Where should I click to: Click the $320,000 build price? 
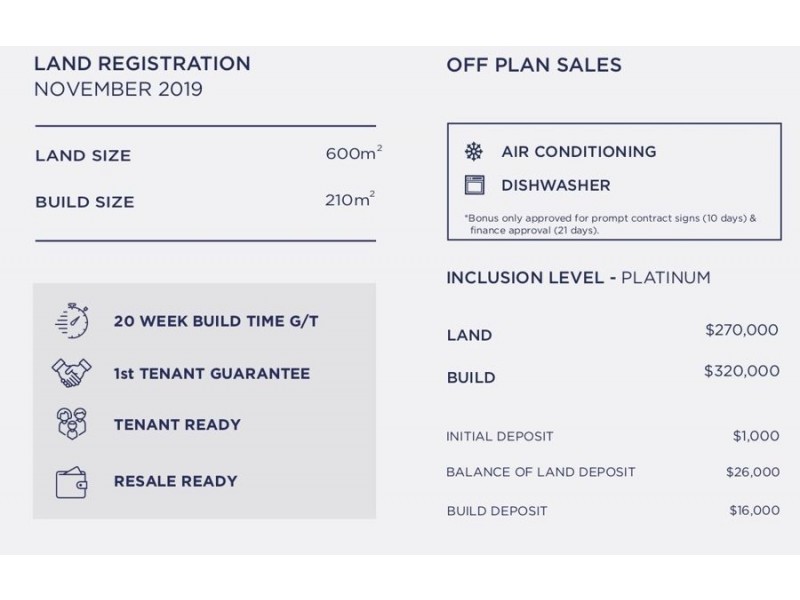pos(741,371)
